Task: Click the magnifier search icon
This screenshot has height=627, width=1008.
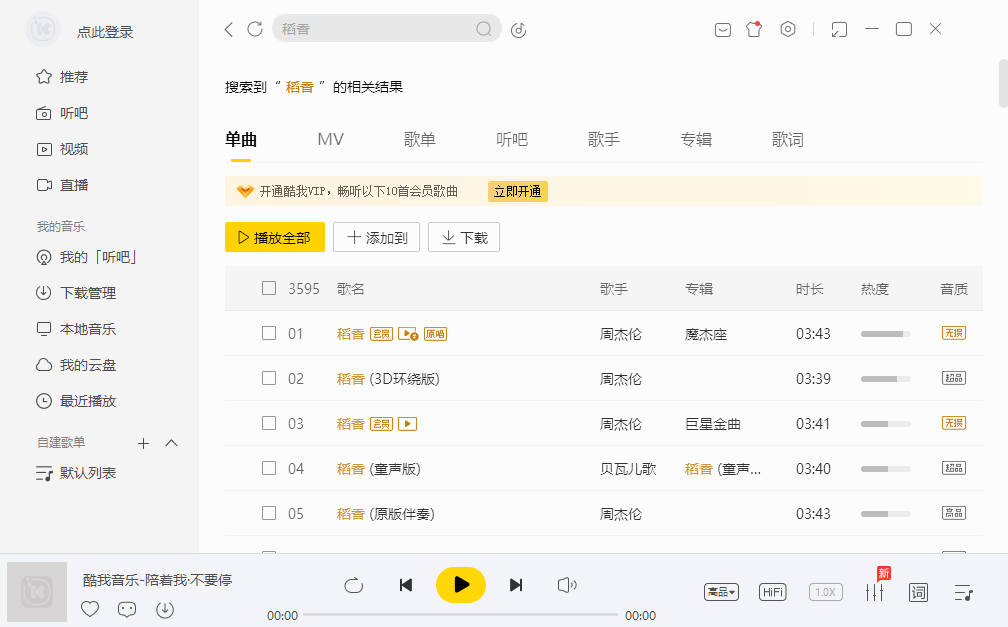Action: (483, 29)
